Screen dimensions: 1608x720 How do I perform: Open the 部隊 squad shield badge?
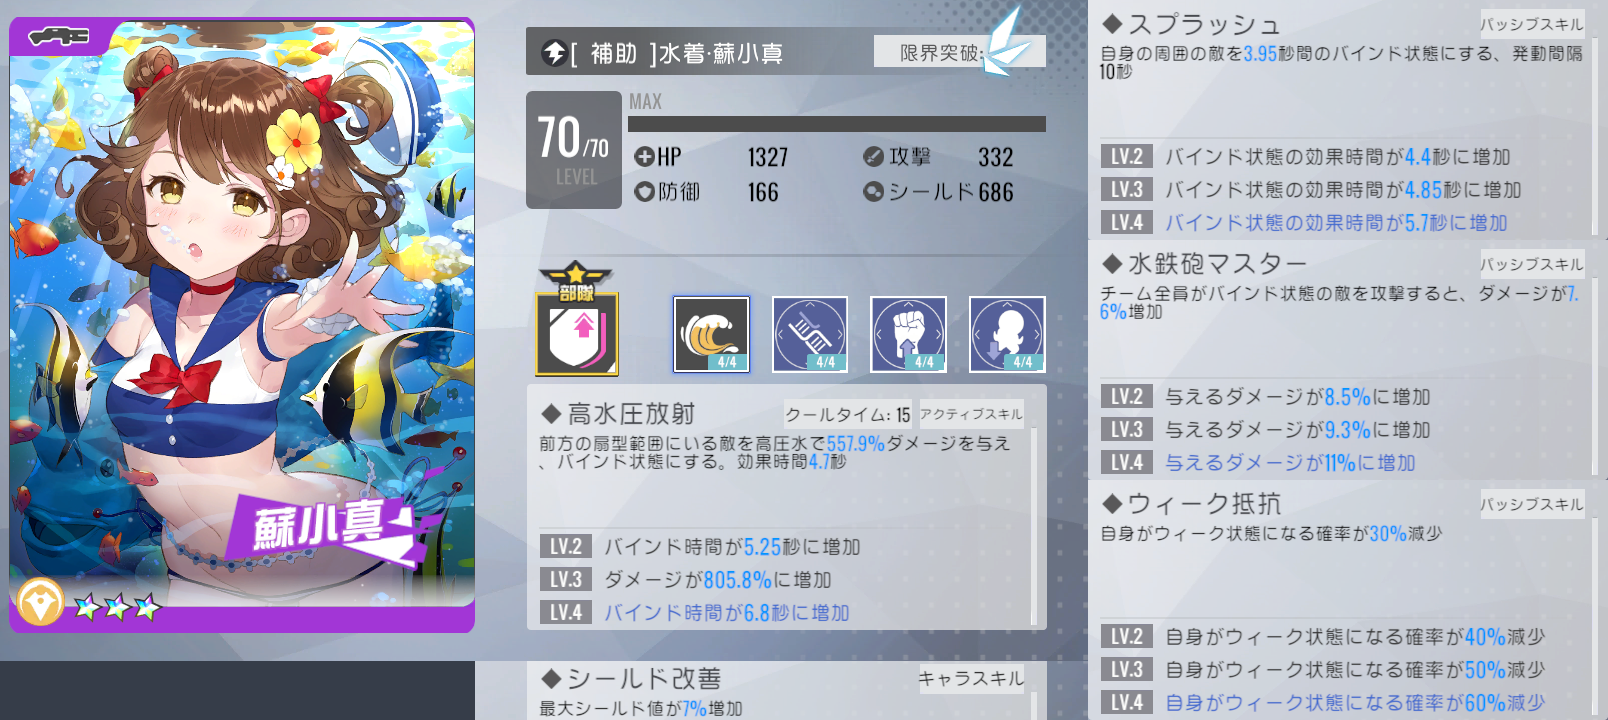(577, 320)
